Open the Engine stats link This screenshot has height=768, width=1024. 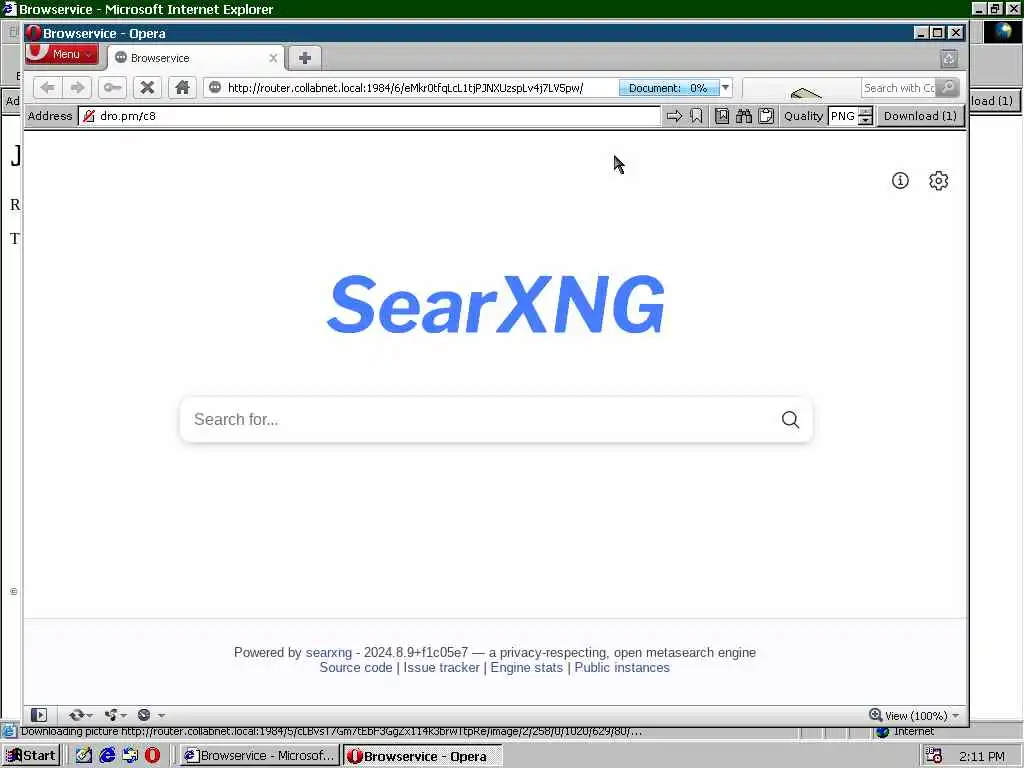[526, 667]
